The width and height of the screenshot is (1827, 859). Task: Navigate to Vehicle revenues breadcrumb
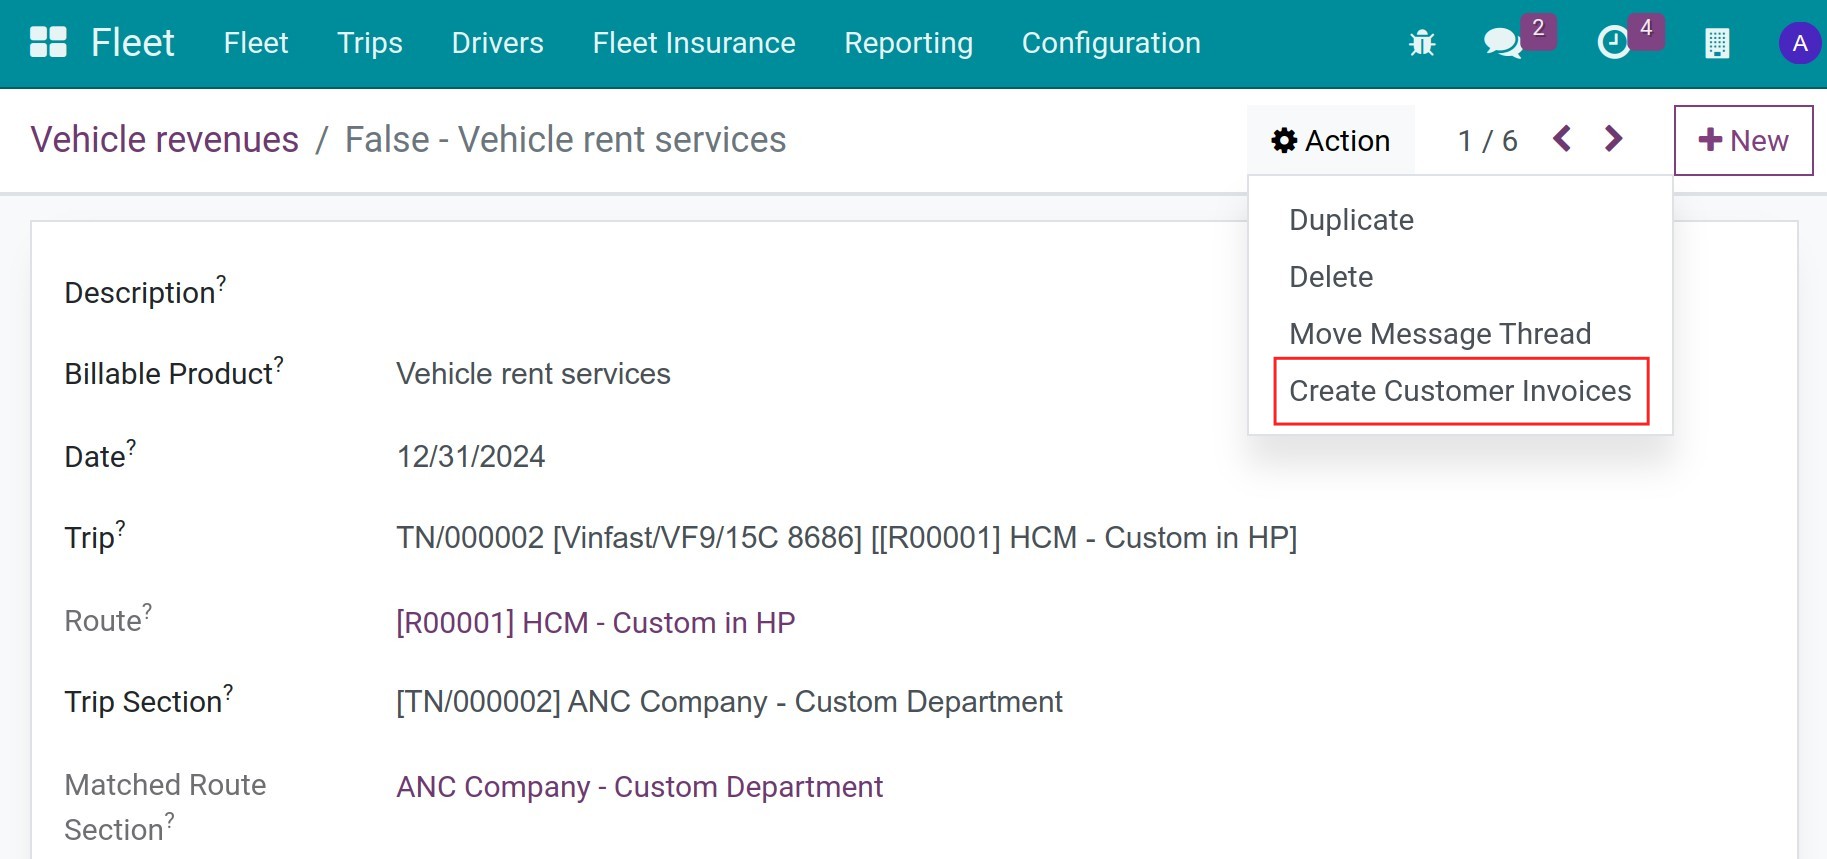[165, 140]
